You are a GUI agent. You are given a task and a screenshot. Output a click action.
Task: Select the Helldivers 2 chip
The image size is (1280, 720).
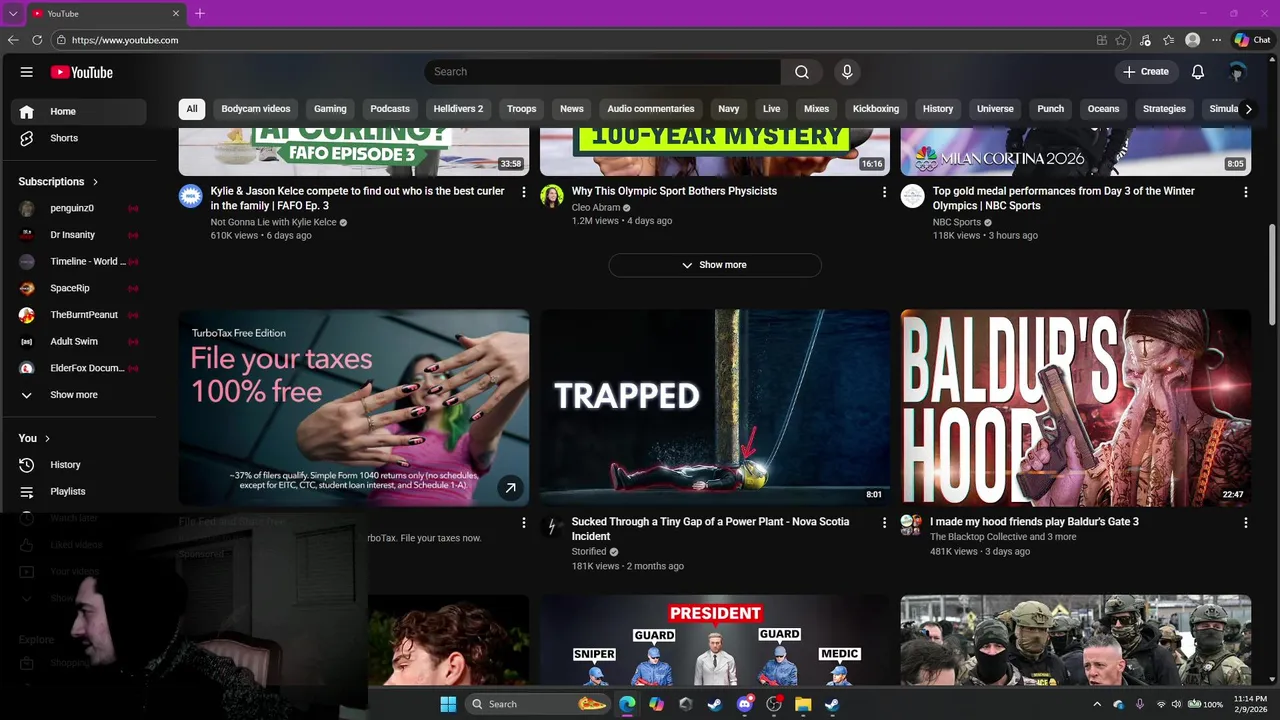pyautogui.click(x=458, y=109)
